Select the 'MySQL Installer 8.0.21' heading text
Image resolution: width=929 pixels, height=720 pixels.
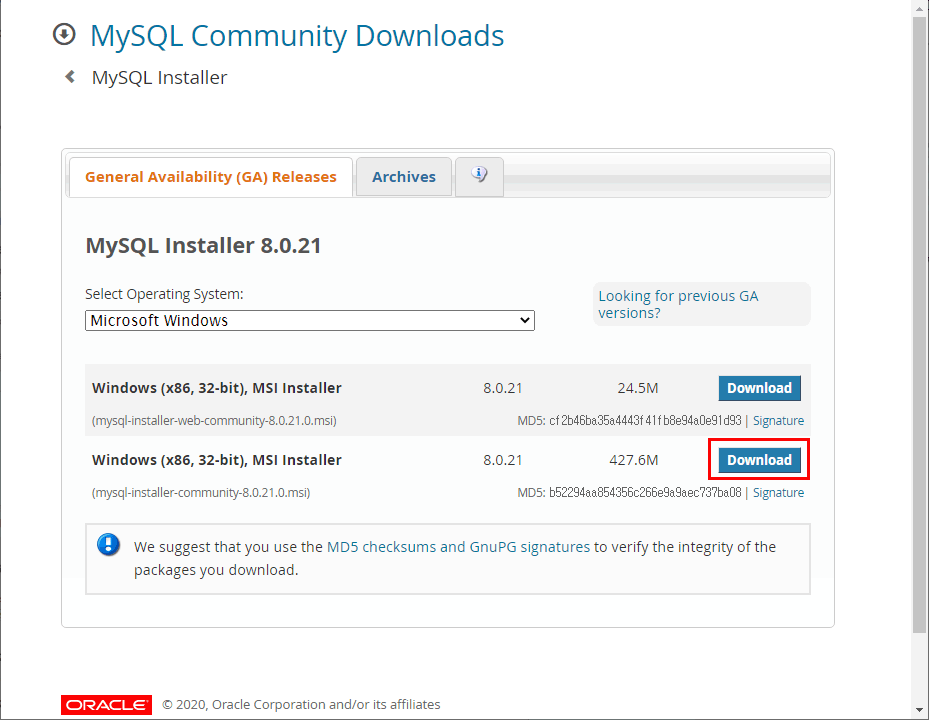pos(203,245)
